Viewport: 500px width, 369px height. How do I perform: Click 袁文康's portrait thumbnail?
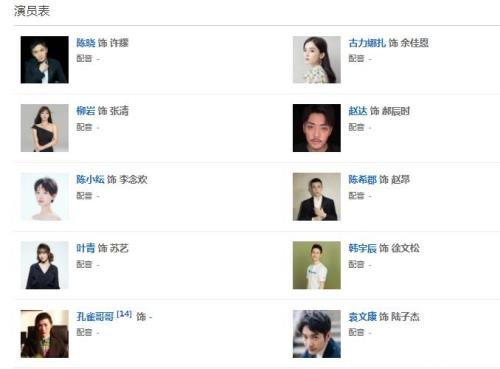pos(317,334)
